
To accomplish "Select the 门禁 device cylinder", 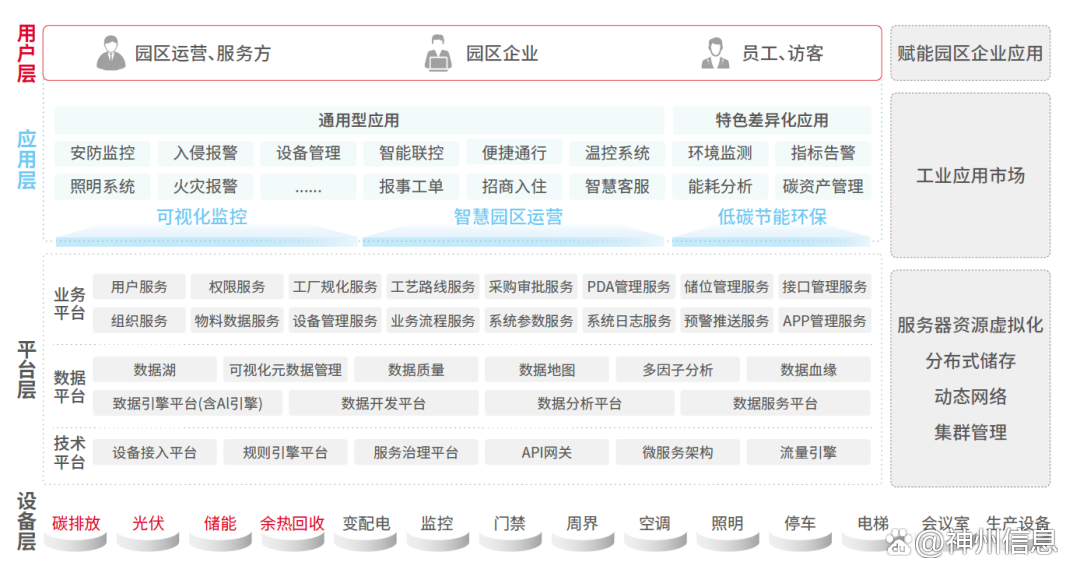I will 510,541.
